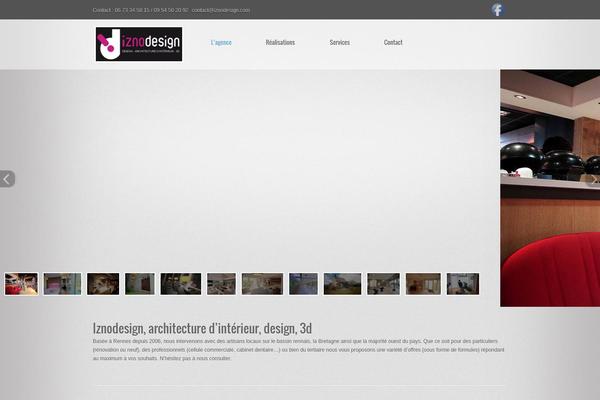Navigate to the Services page
The width and height of the screenshot is (600, 400).
pyautogui.click(x=340, y=42)
